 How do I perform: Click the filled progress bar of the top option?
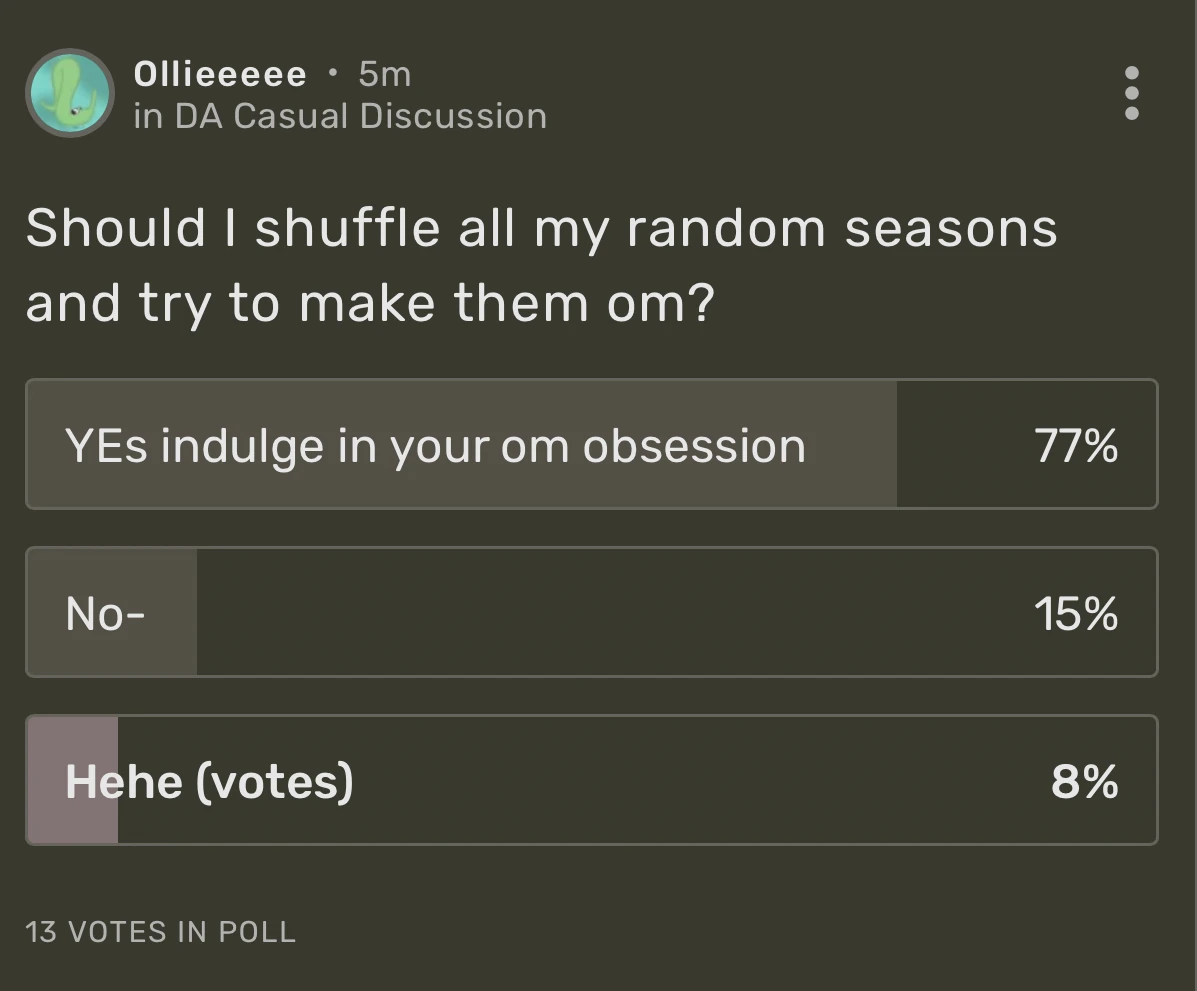click(460, 444)
